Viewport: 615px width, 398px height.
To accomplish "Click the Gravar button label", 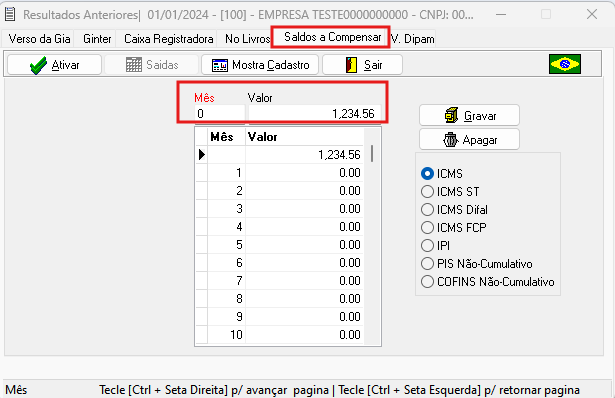I will pos(480,116).
